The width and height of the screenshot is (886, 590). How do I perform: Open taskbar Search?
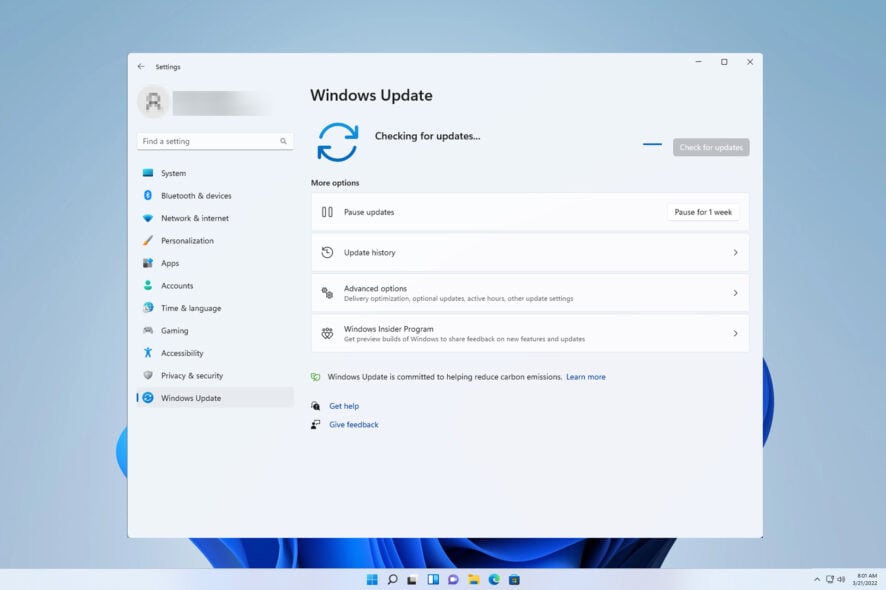[x=392, y=579]
